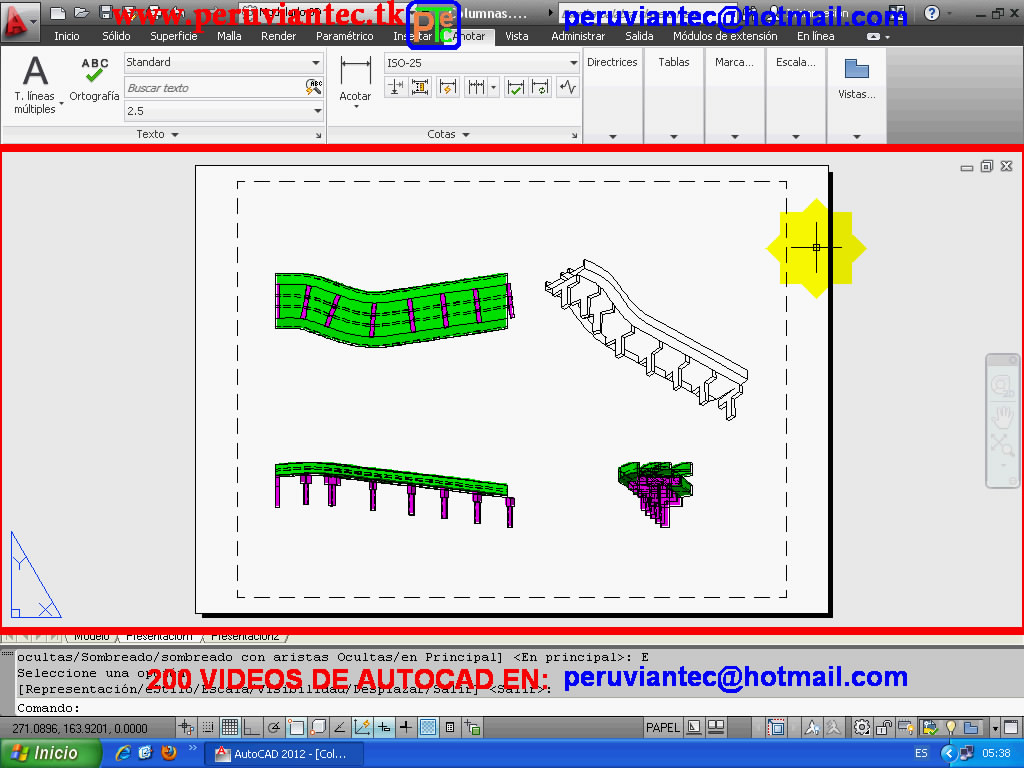
Task: Toggle 3D object snap in status bar
Action: 318,727
